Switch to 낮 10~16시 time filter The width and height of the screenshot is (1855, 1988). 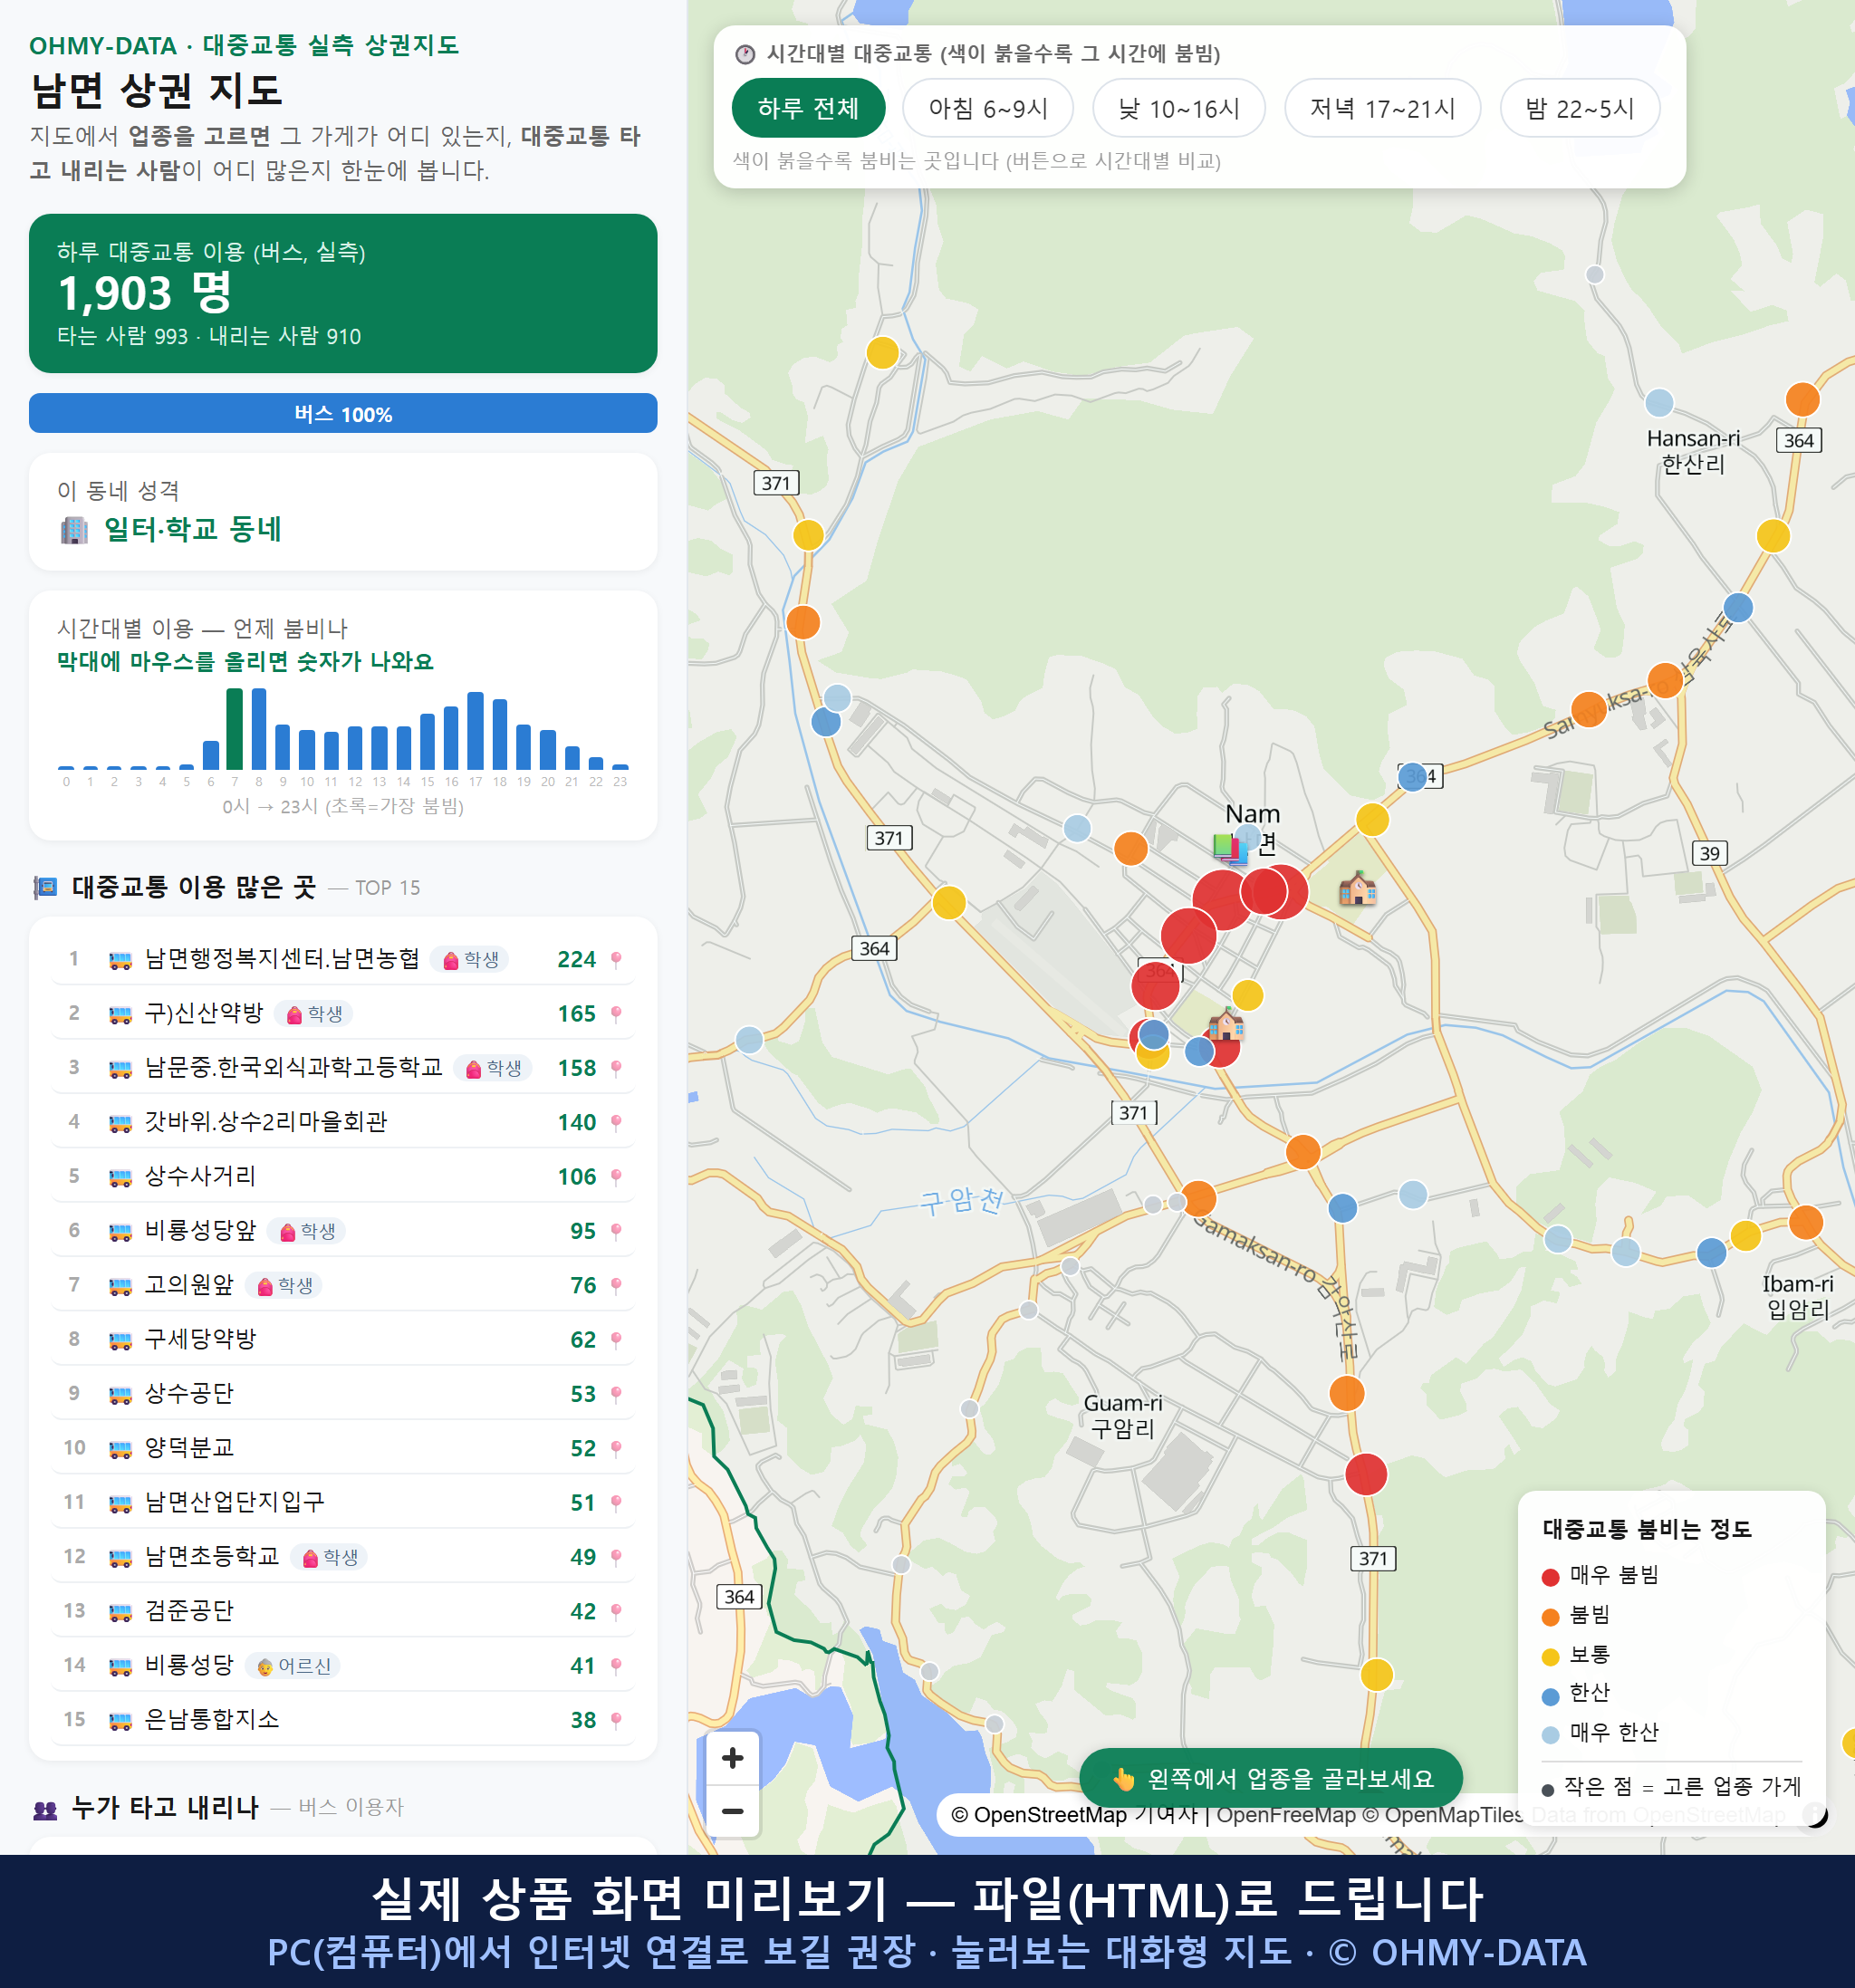tap(1178, 108)
